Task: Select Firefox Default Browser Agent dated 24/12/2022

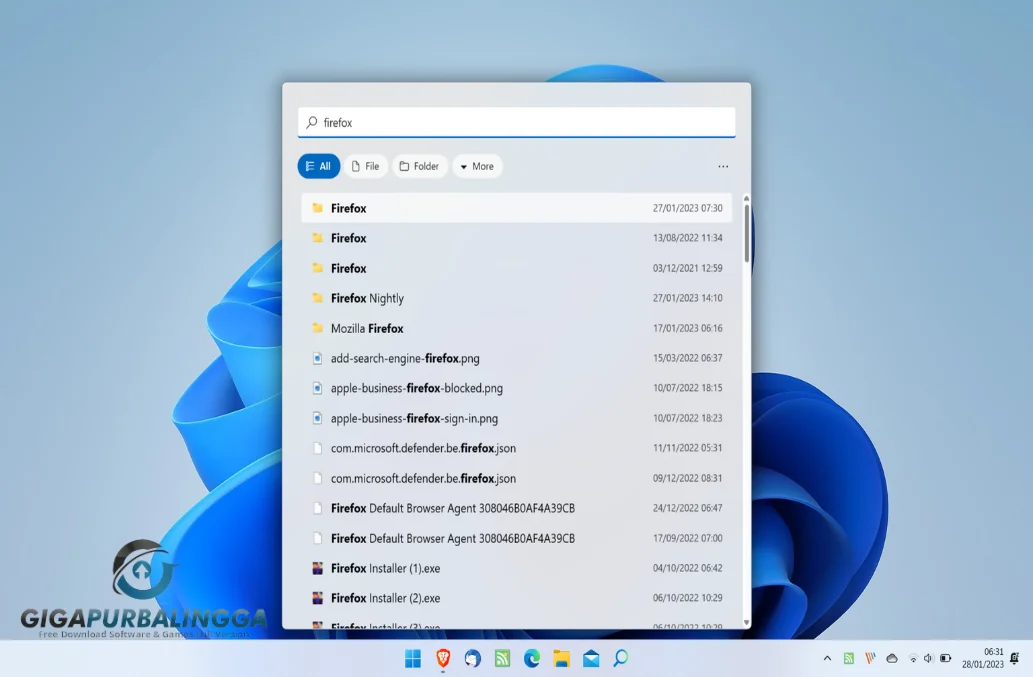Action: pos(516,508)
